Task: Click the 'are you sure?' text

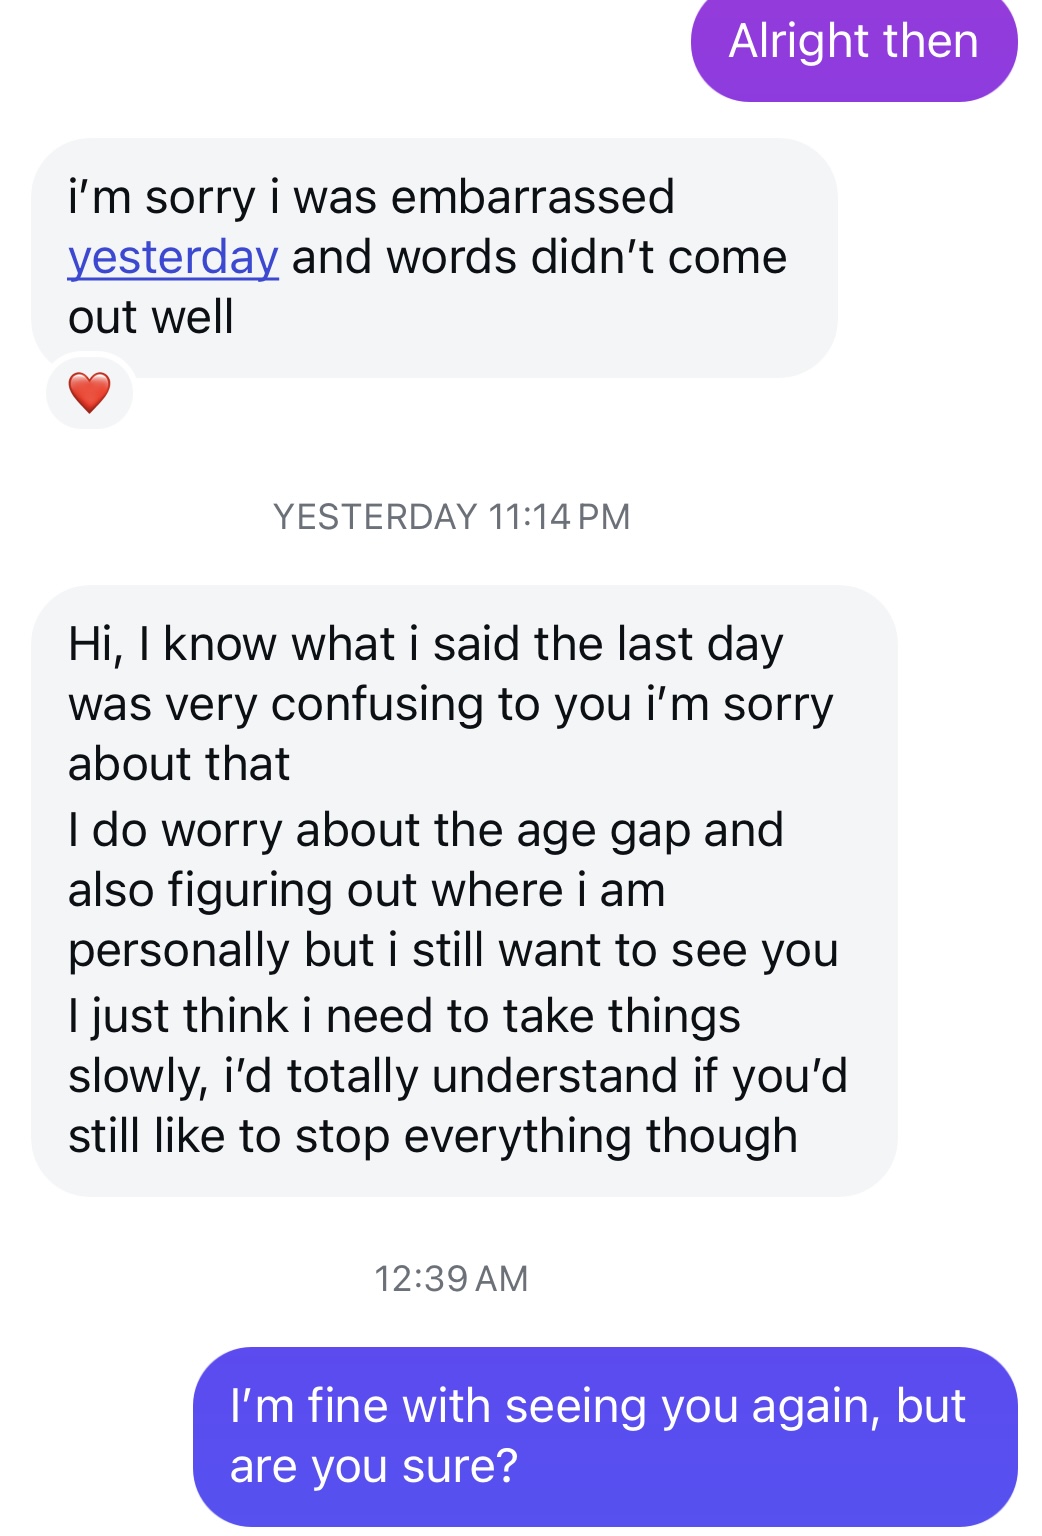Action: click(373, 1466)
